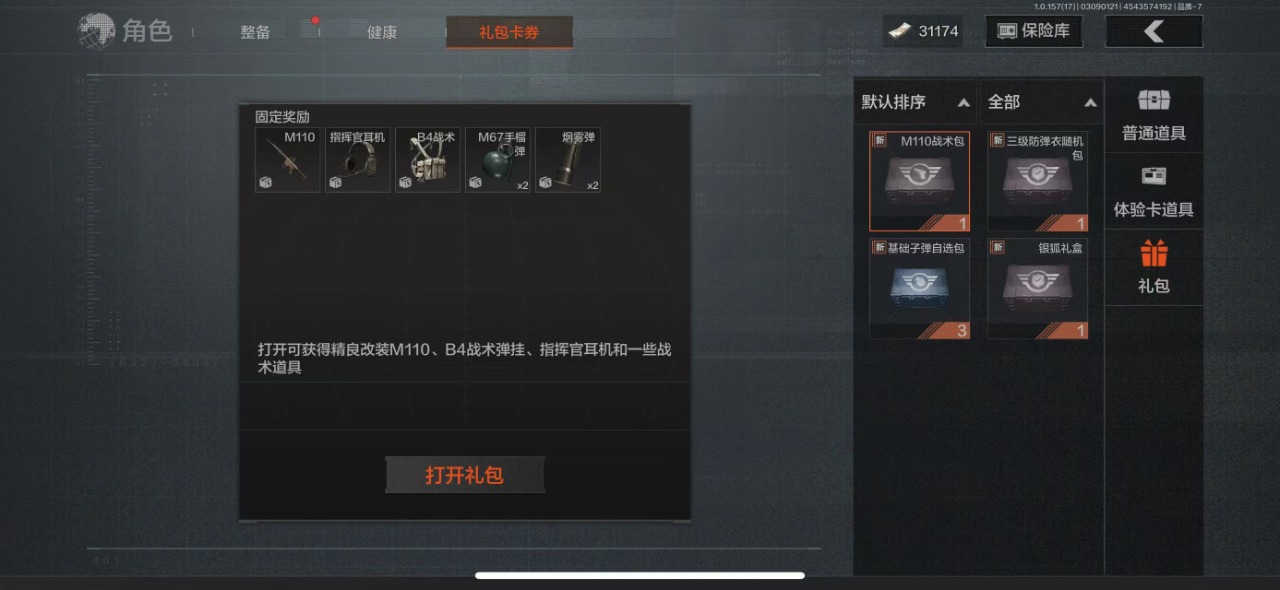Screen dimensions: 1280x590
Task: Expand the 默认排序 sort dropdown
Action: (916, 102)
